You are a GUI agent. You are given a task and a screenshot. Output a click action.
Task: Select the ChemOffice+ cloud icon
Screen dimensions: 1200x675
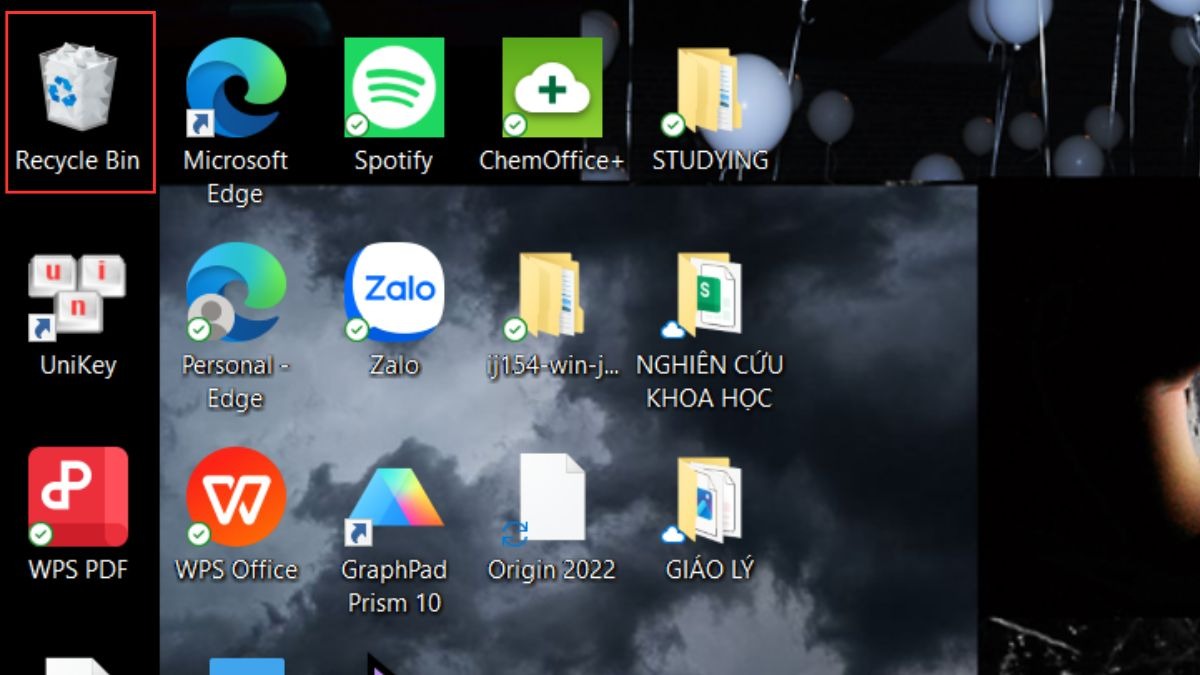tap(552, 87)
